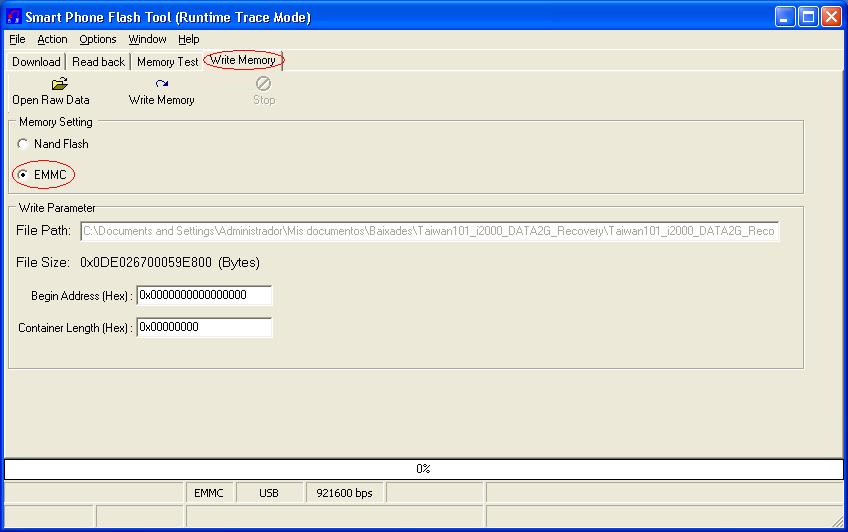
Task: Open the Options menu
Action: tap(98, 39)
